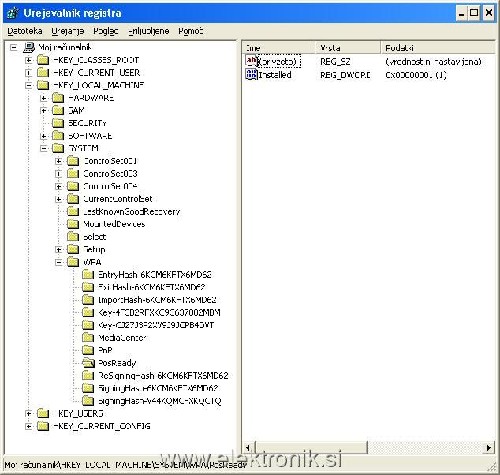Click the My Computer root icon
This screenshot has width=500, height=475.
[29, 47]
